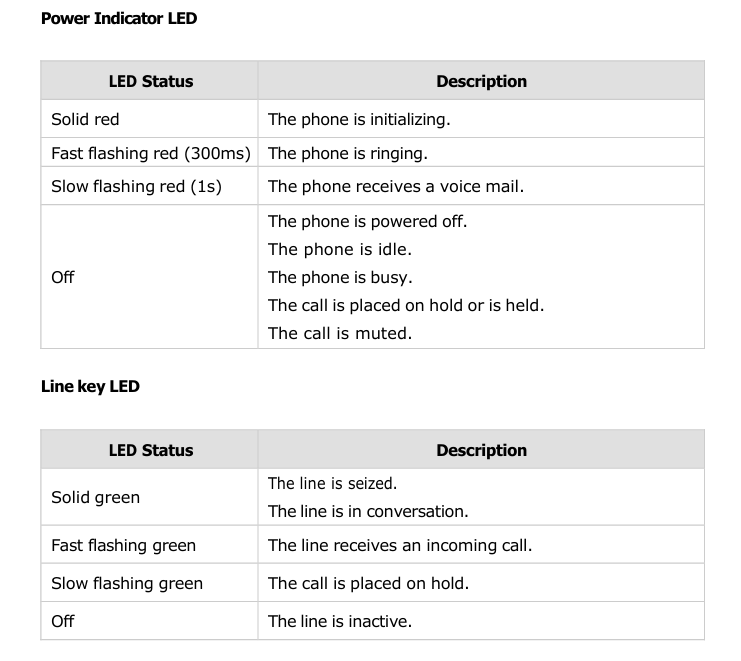Click 'The line receives an incoming call.'
Screen dimensions: 741x661
click(x=399, y=545)
